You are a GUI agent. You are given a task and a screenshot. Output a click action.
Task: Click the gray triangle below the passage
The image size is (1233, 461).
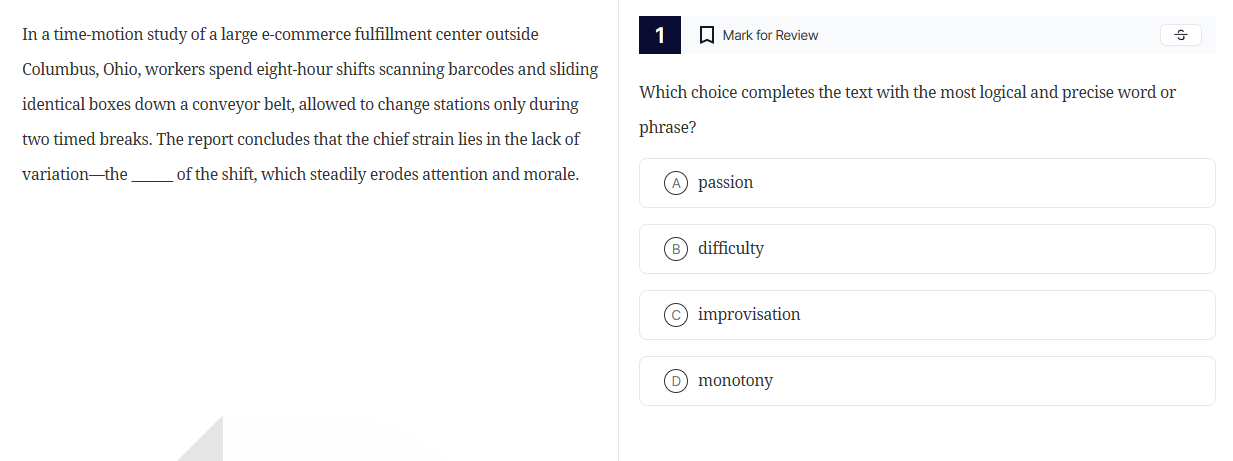coord(205,444)
